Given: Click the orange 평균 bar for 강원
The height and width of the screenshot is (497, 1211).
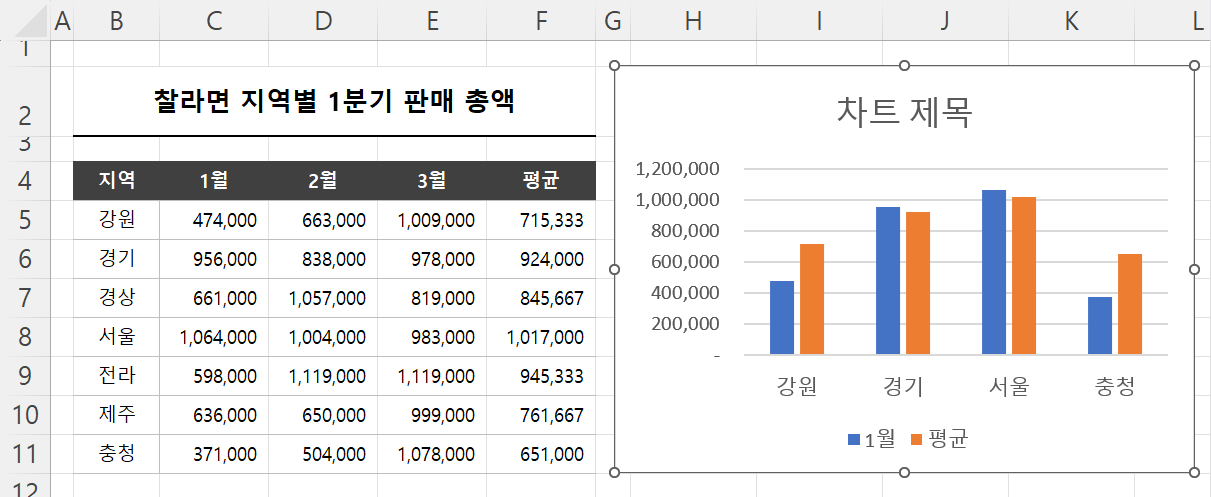Looking at the screenshot, I should coord(812,299).
